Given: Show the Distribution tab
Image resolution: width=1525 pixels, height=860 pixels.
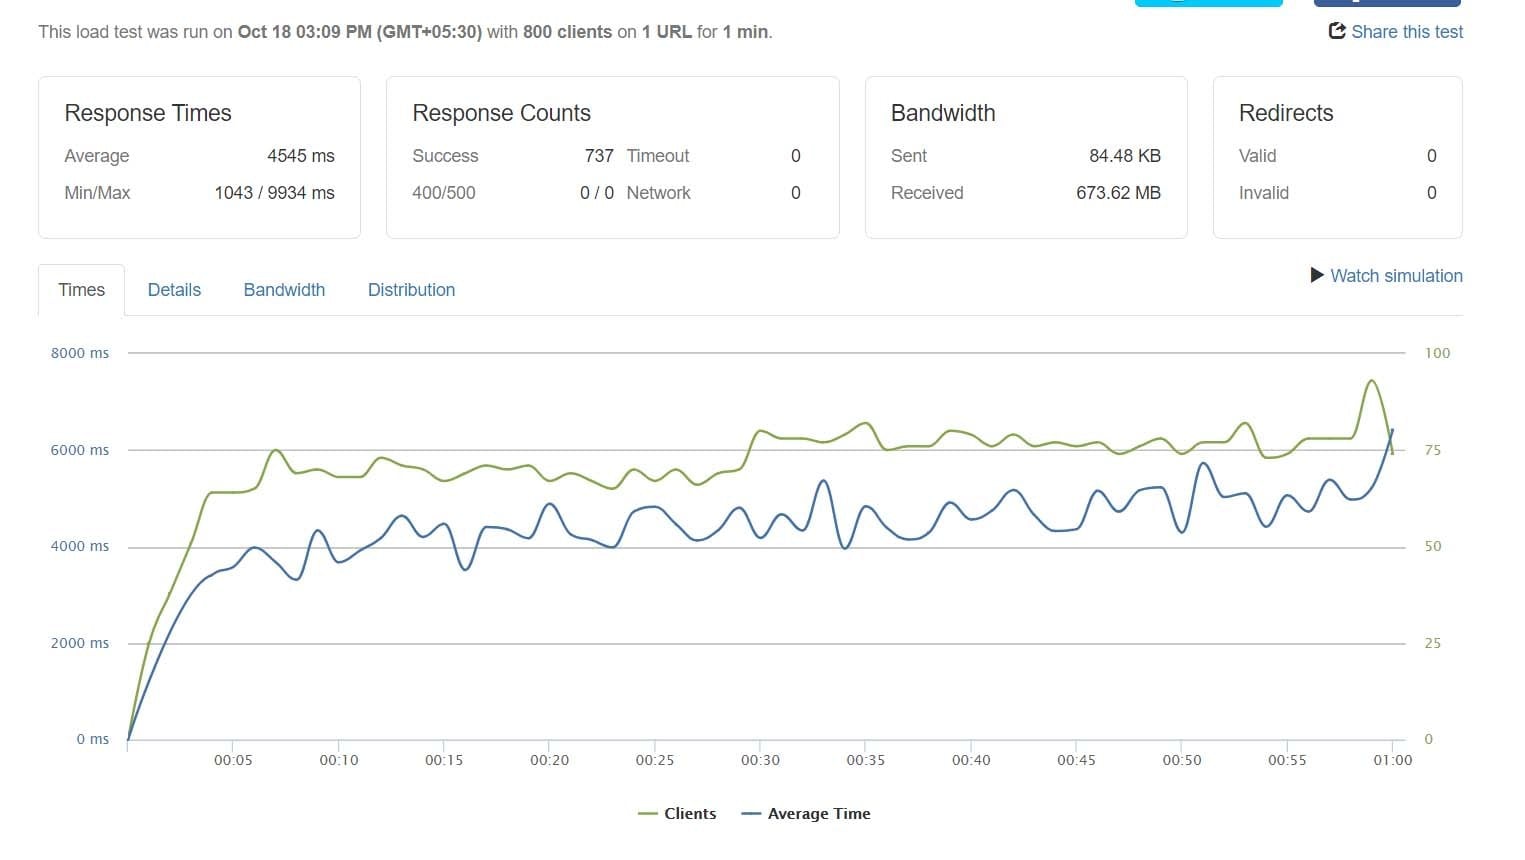Looking at the screenshot, I should (x=411, y=290).
